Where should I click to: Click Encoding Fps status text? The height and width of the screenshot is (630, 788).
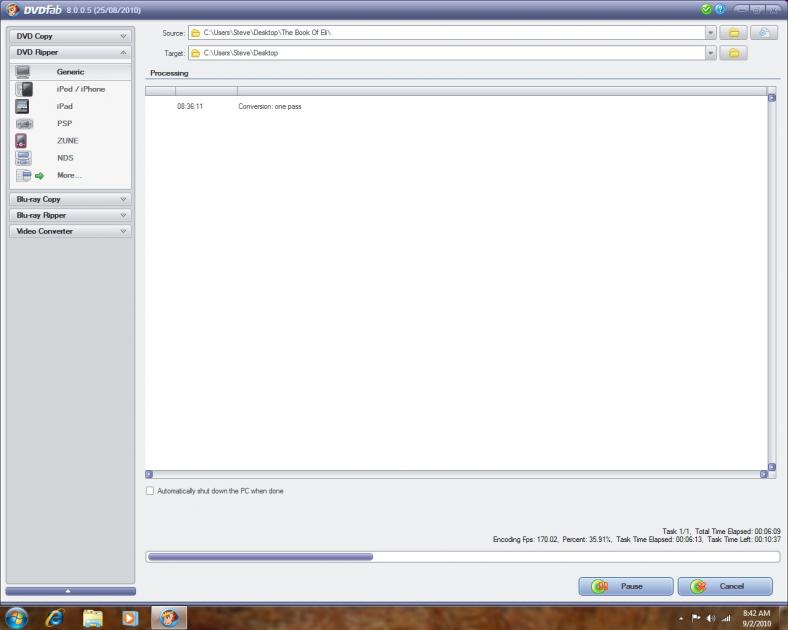[x=526, y=540]
